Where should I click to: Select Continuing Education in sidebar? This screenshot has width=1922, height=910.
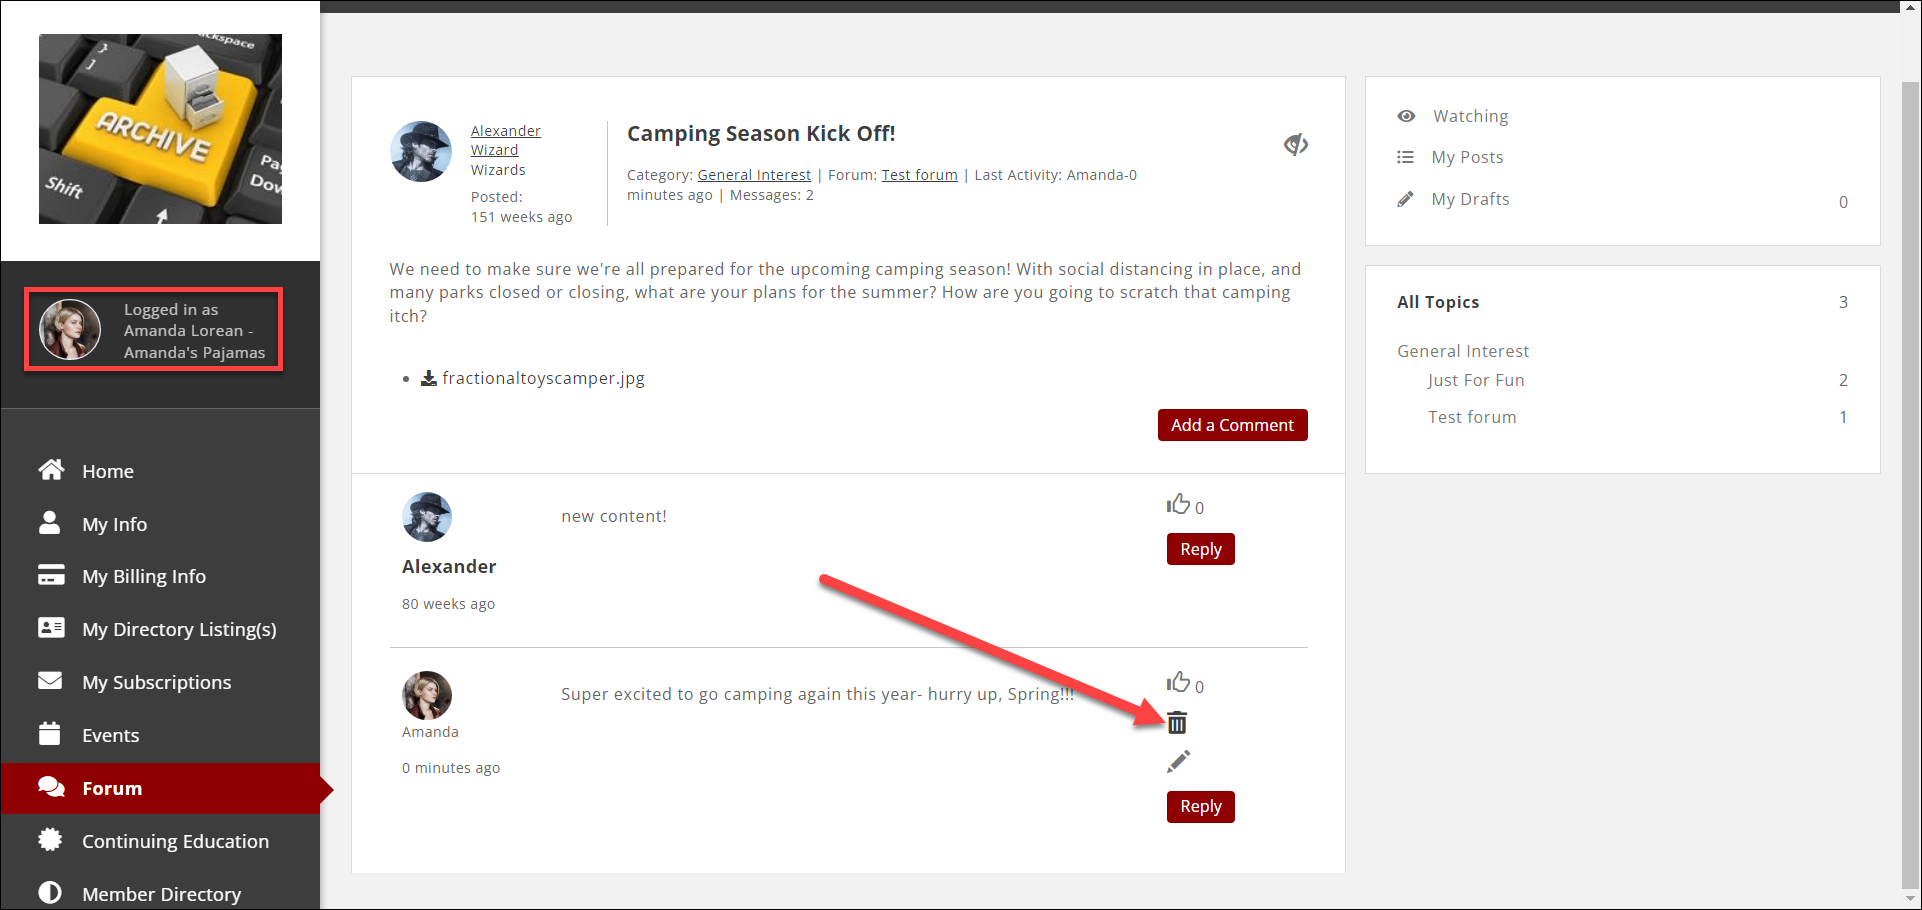coord(174,841)
